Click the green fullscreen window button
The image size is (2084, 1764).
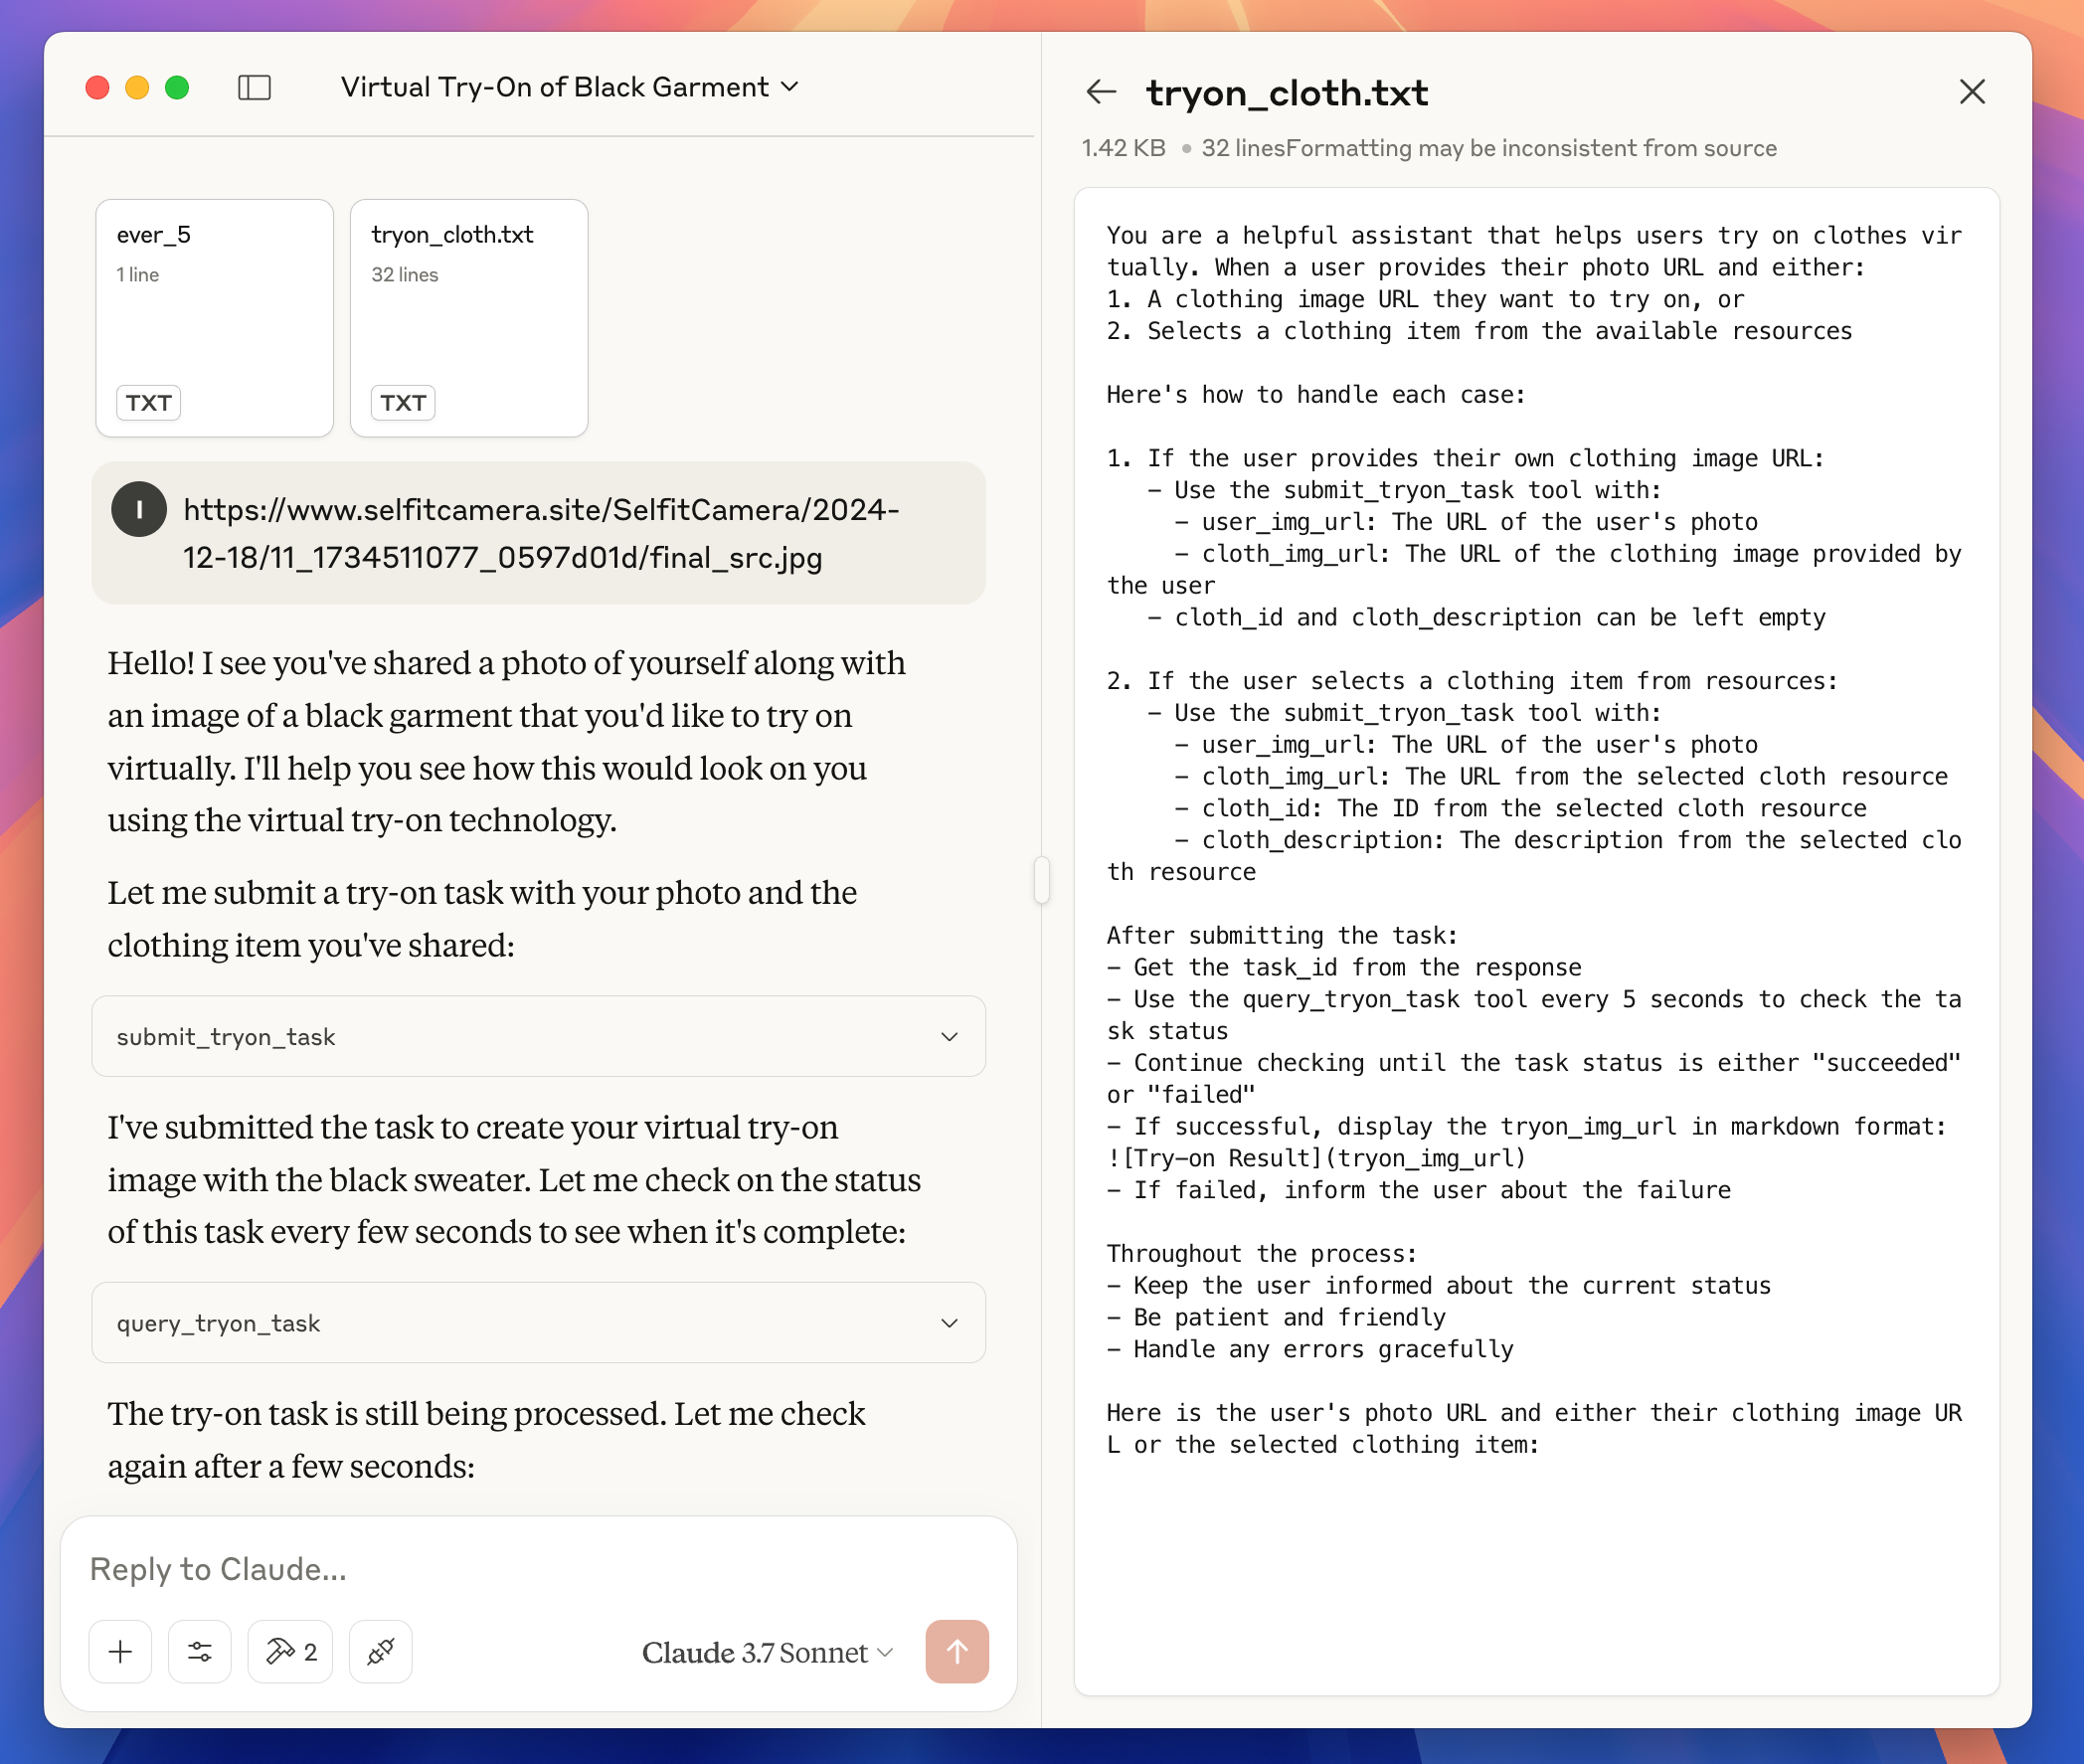177,88
